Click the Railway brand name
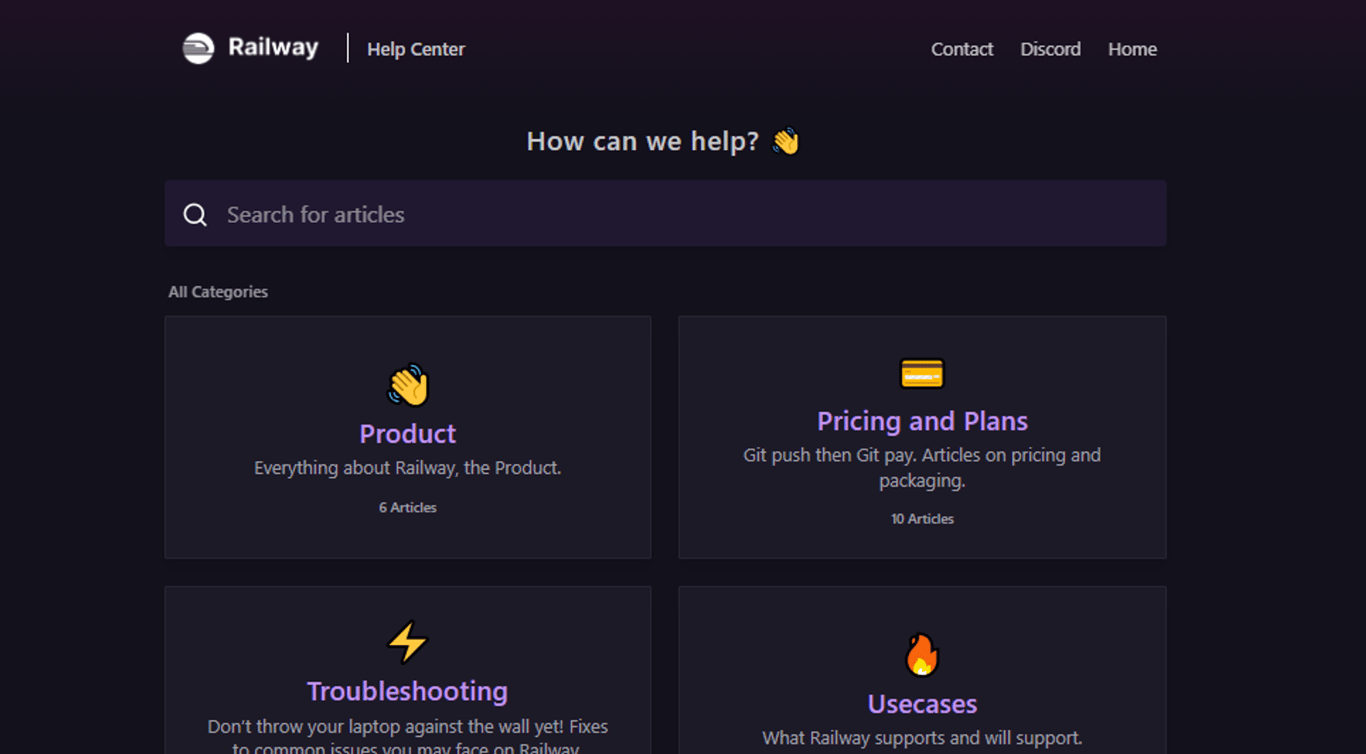 coord(273,47)
